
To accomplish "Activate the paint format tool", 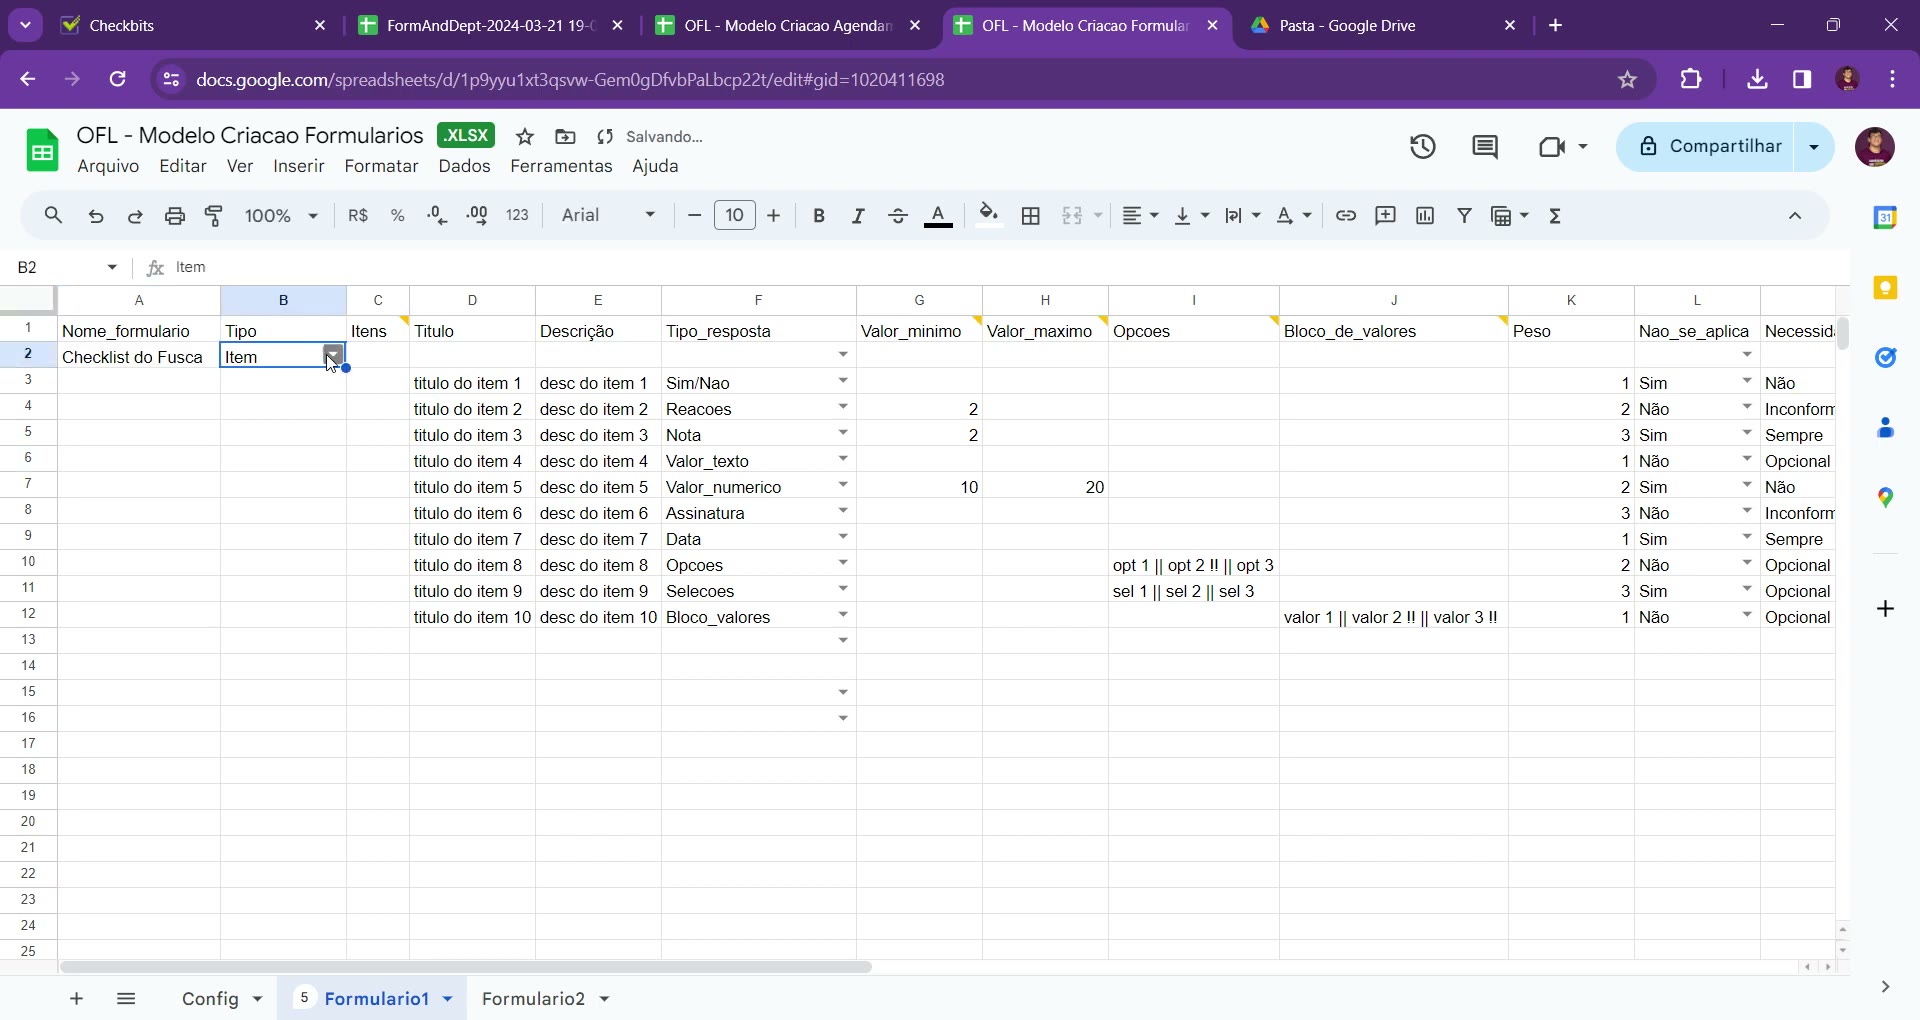I will click(214, 215).
